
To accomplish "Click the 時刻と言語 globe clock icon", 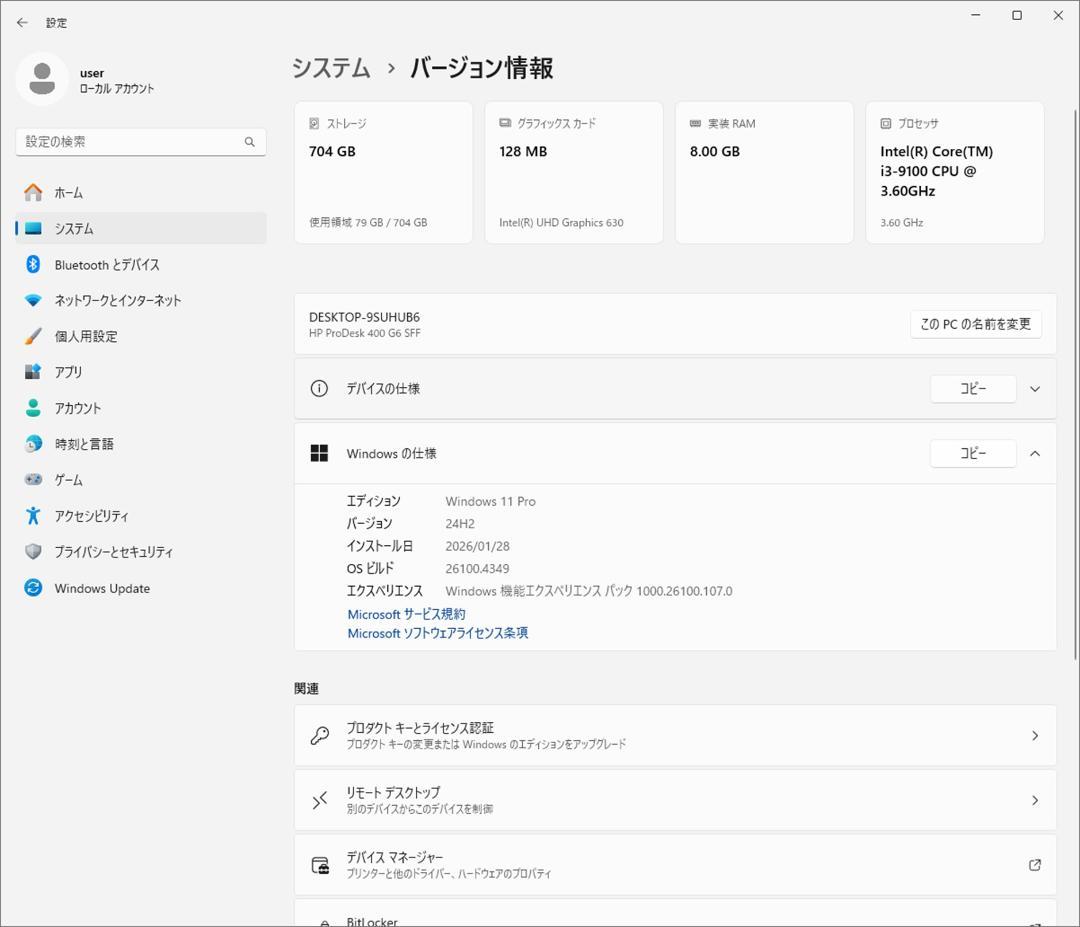I will [33, 444].
